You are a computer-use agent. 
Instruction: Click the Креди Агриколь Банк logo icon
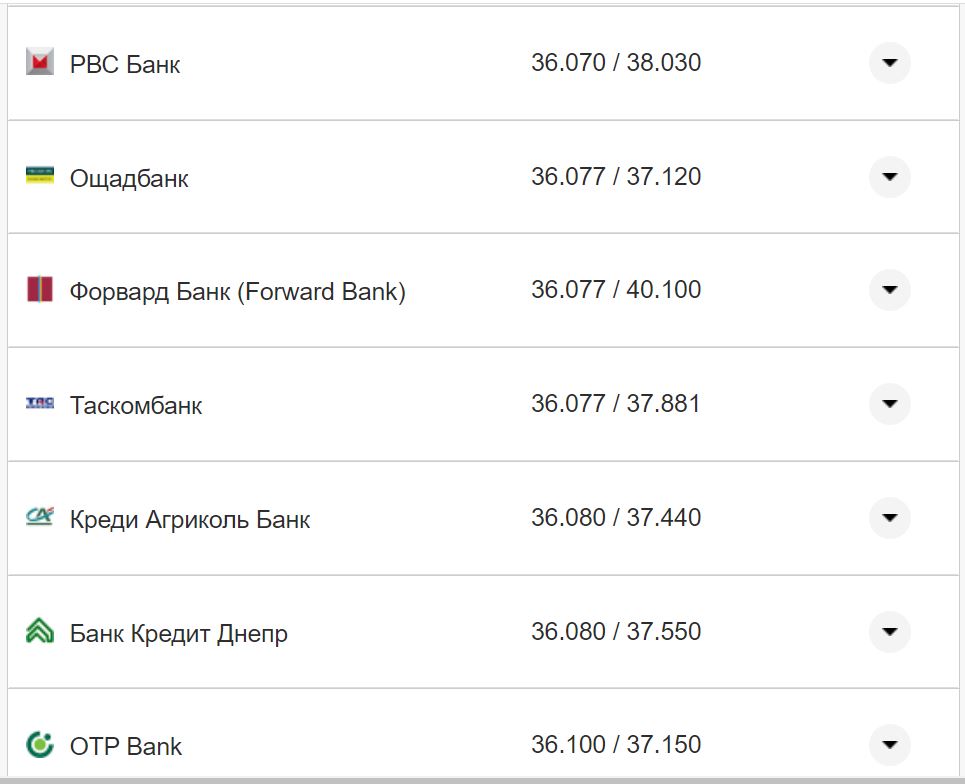click(40, 517)
